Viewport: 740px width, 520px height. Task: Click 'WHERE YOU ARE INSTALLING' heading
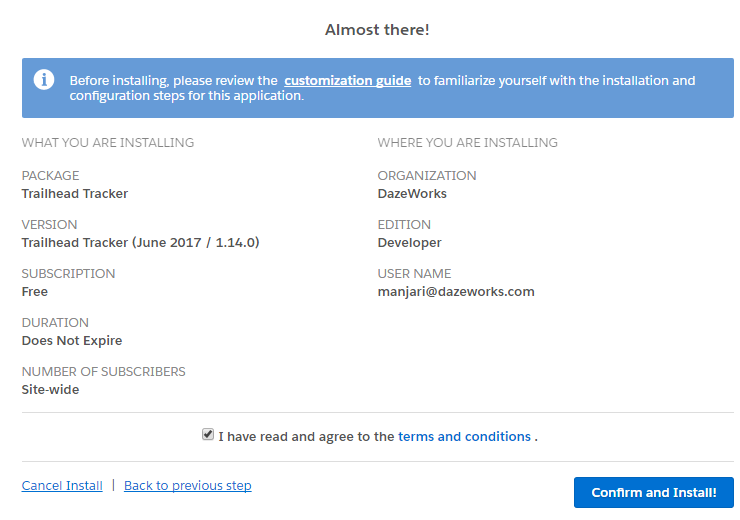click(x=467, y=143)
